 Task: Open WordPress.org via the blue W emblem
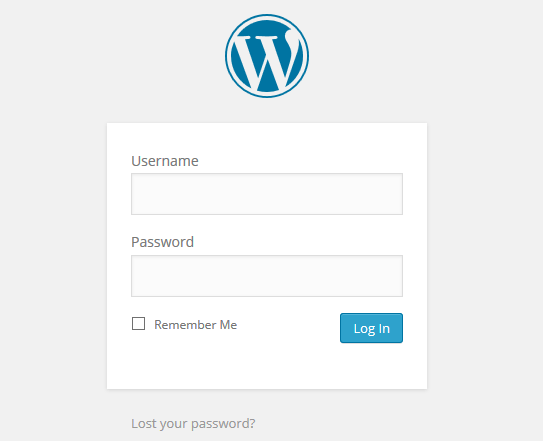pos(267,56)
